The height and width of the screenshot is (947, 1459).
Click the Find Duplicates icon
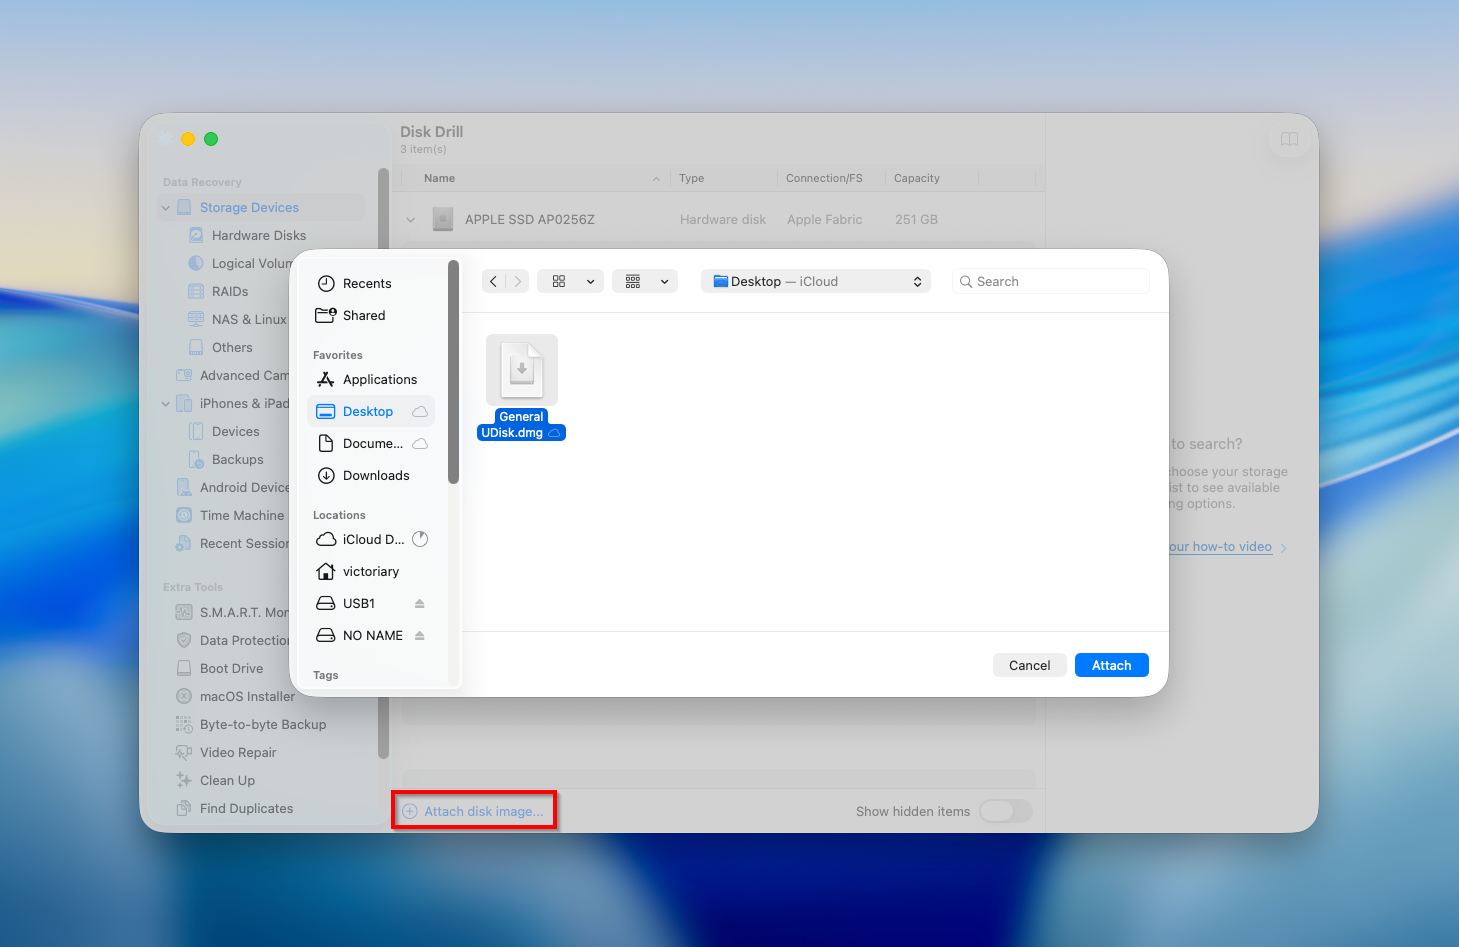point(184,808)
